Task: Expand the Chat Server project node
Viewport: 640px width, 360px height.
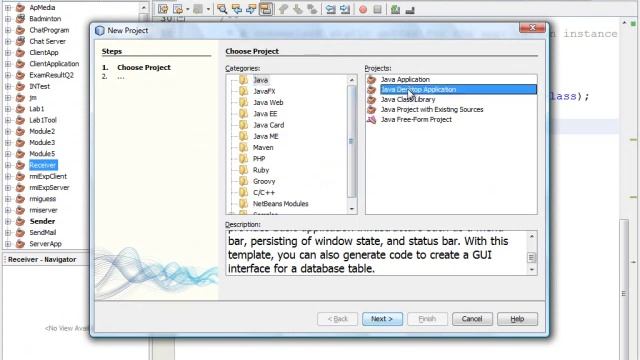Action: pos(8,41)
